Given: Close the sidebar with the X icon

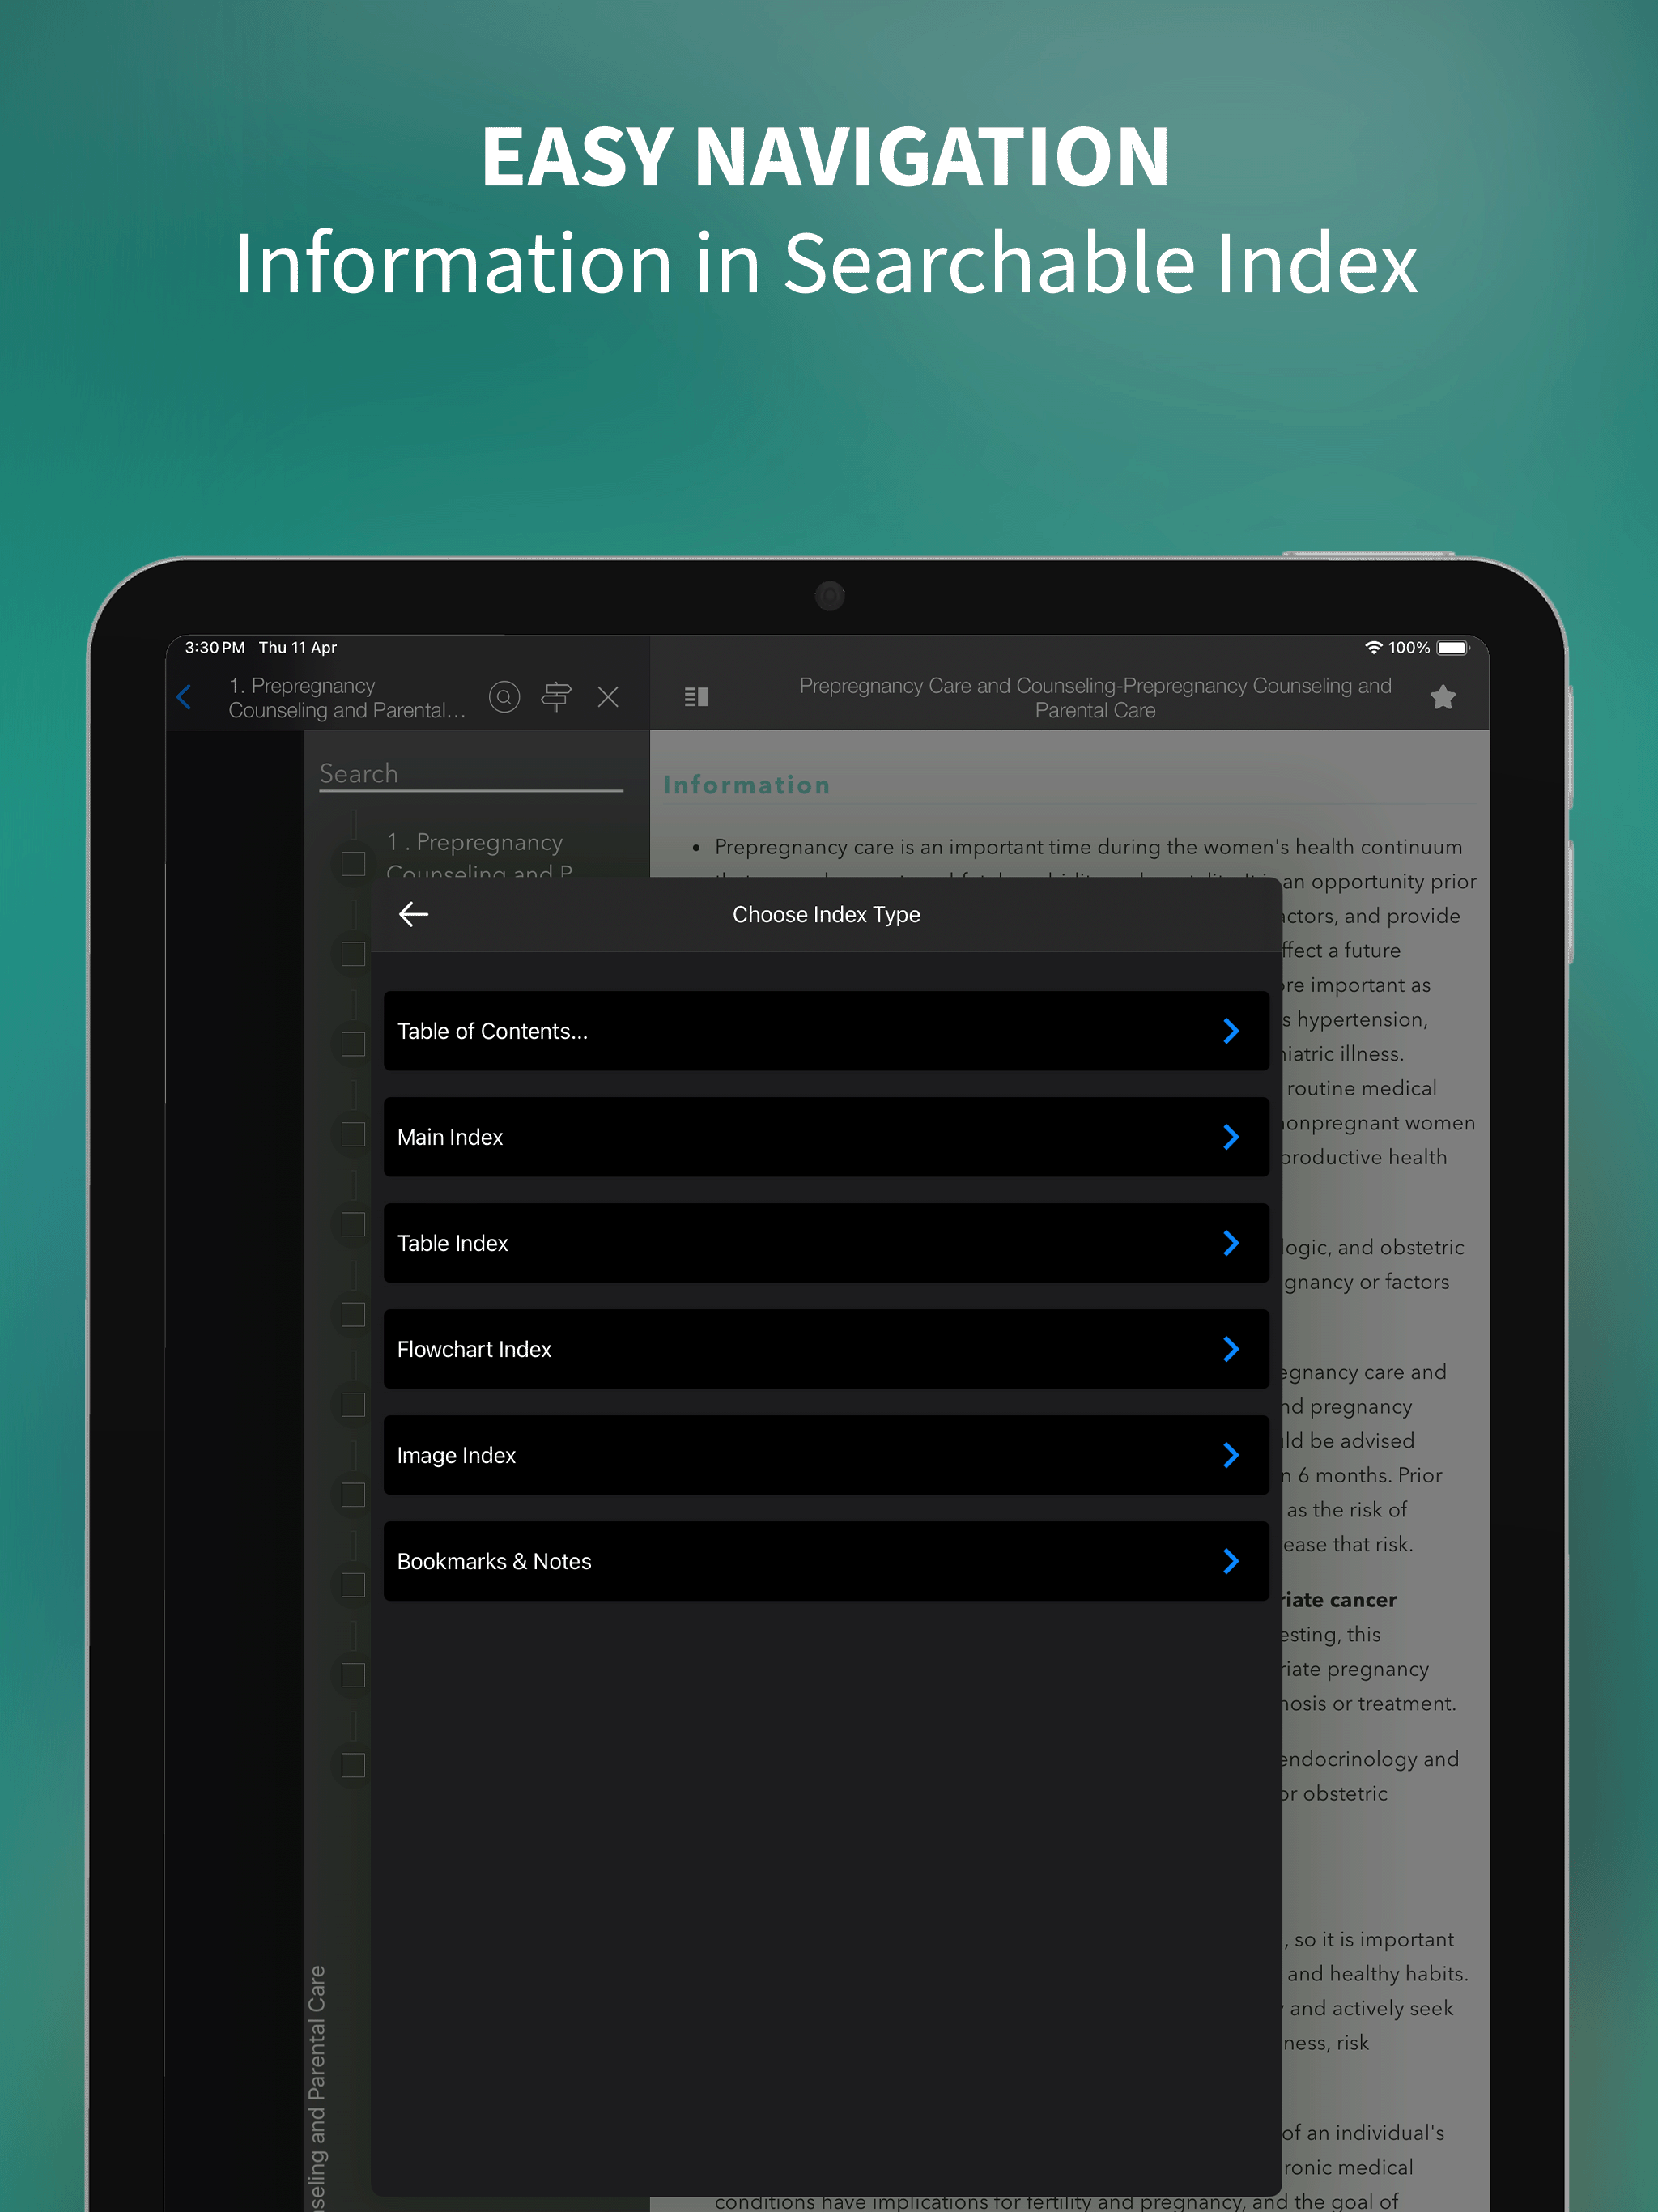Looking at the screenshot, I should click(608, 697).
